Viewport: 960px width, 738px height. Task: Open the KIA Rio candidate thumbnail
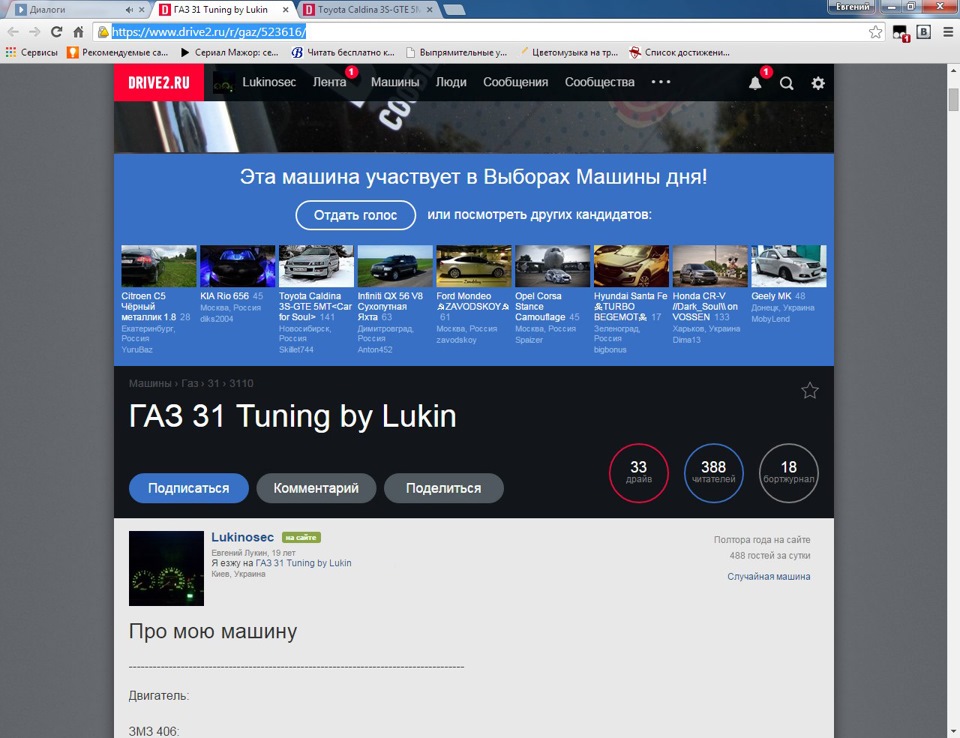pos(238,266)
